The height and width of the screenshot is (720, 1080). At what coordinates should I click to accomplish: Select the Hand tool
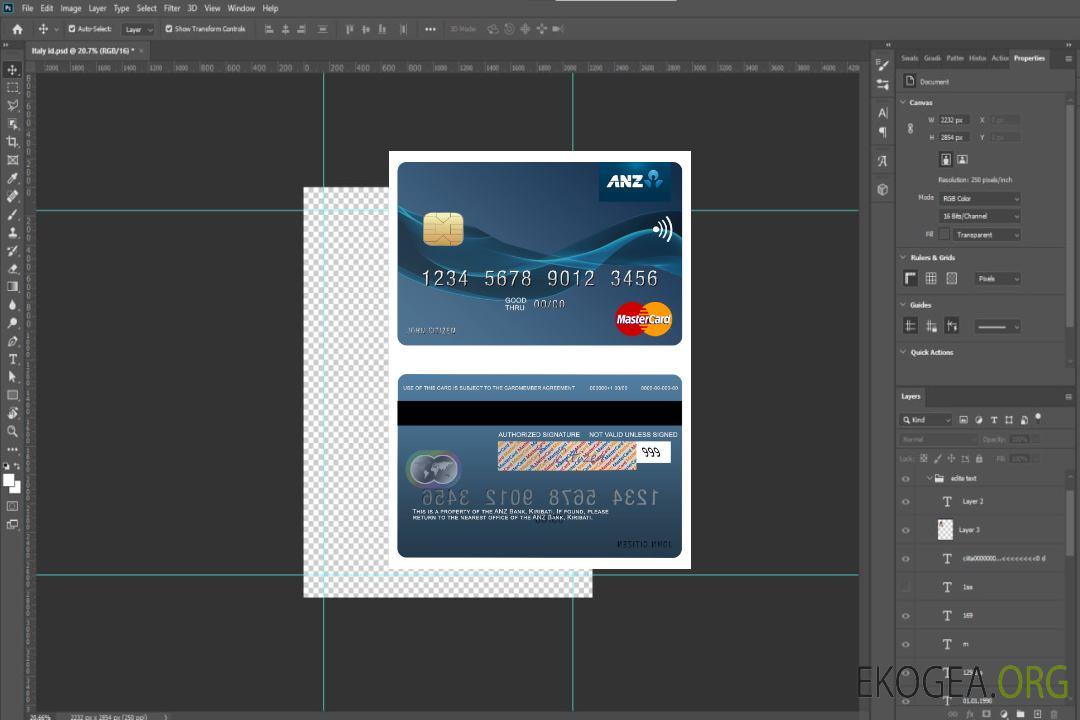[12, 413]
